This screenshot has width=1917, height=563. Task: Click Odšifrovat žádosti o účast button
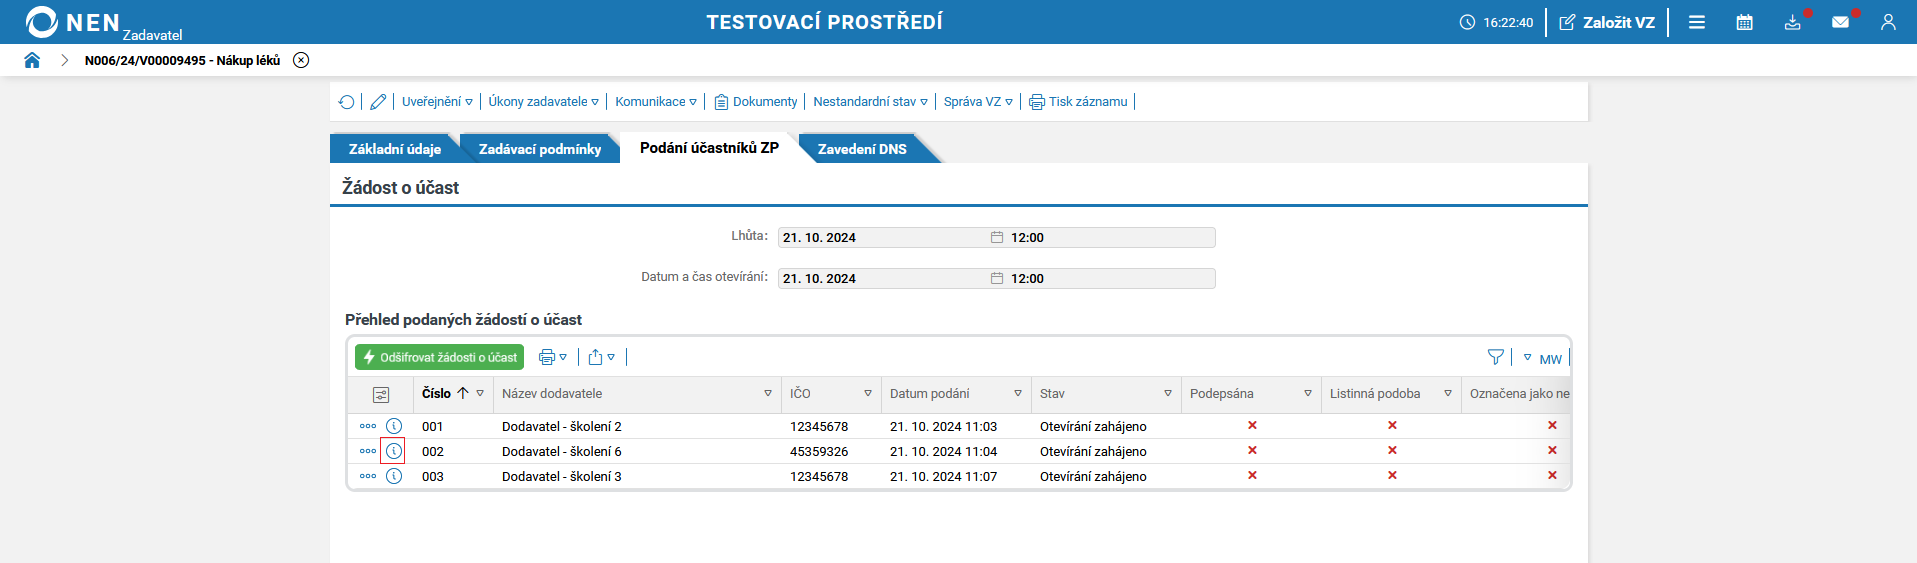pyautogui.click(x=439, y=357)
